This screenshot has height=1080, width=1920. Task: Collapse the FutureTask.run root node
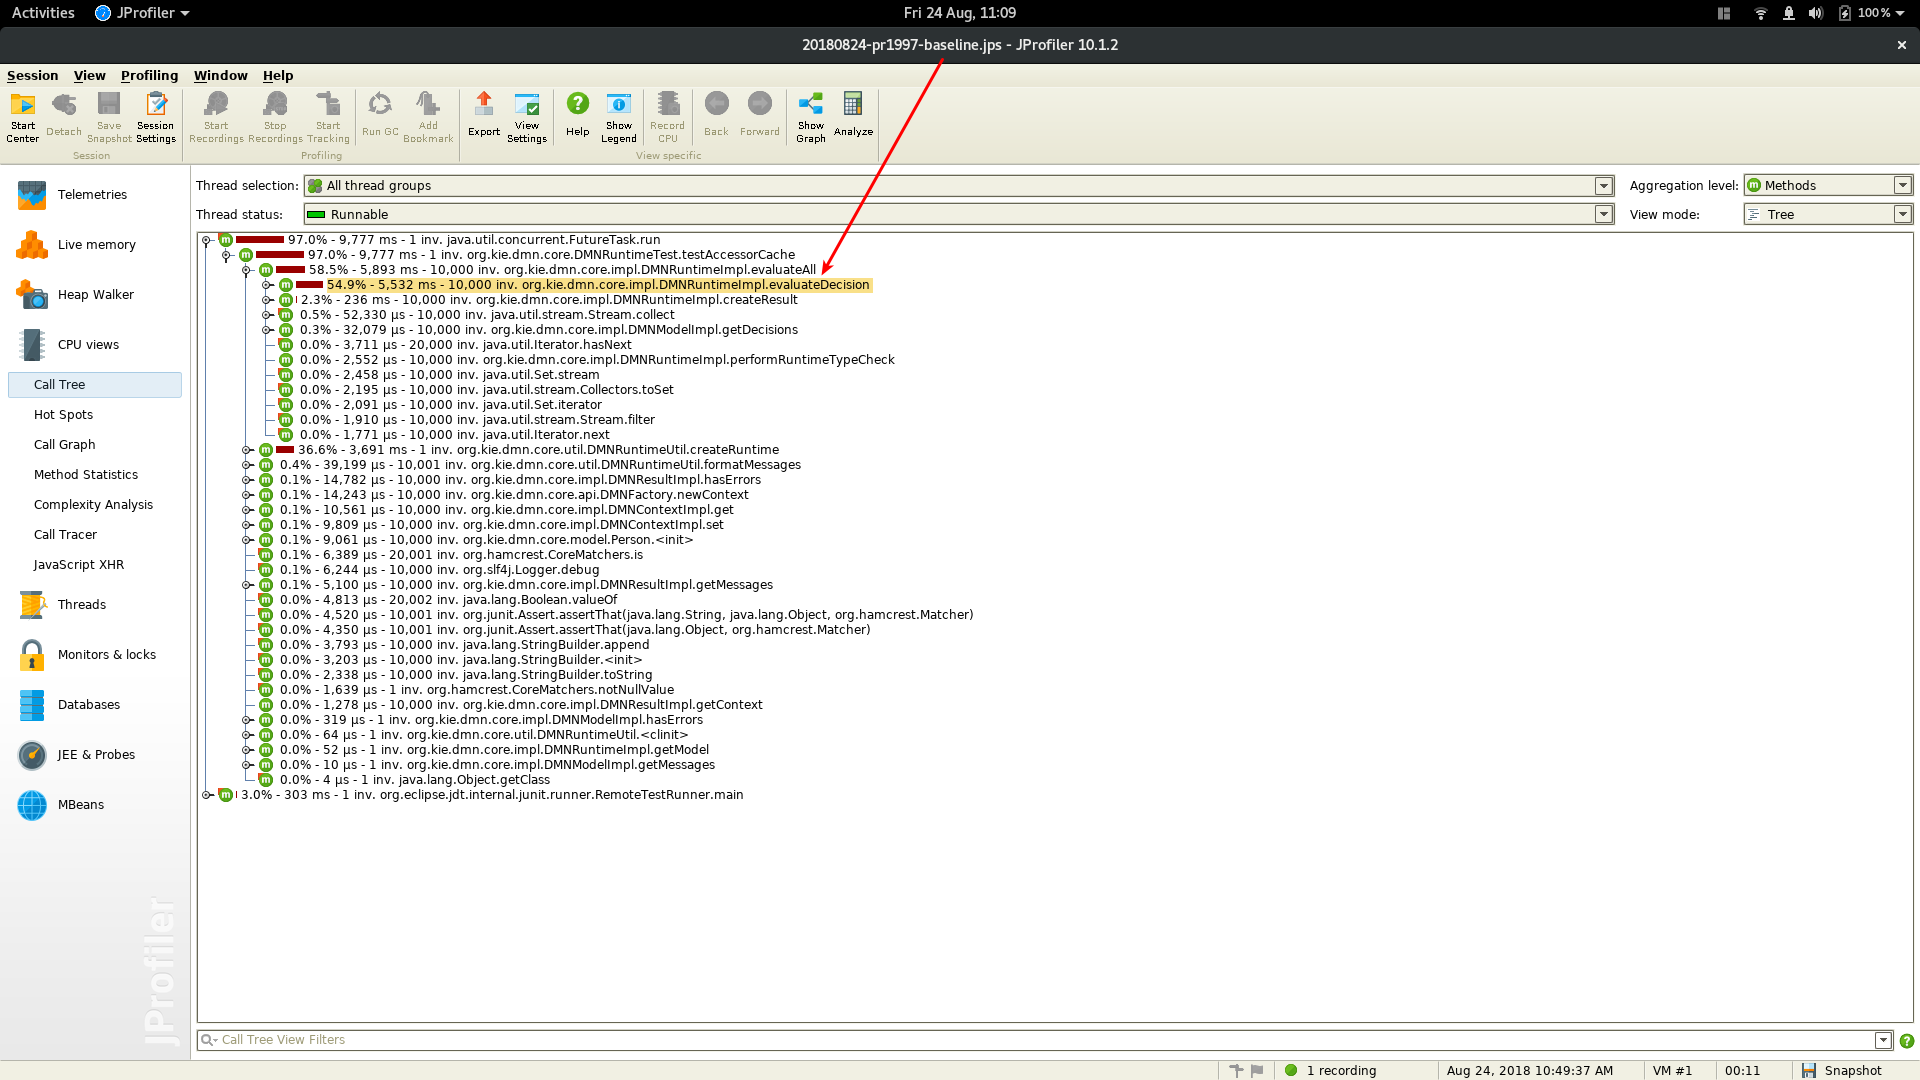tap(206, 240)
